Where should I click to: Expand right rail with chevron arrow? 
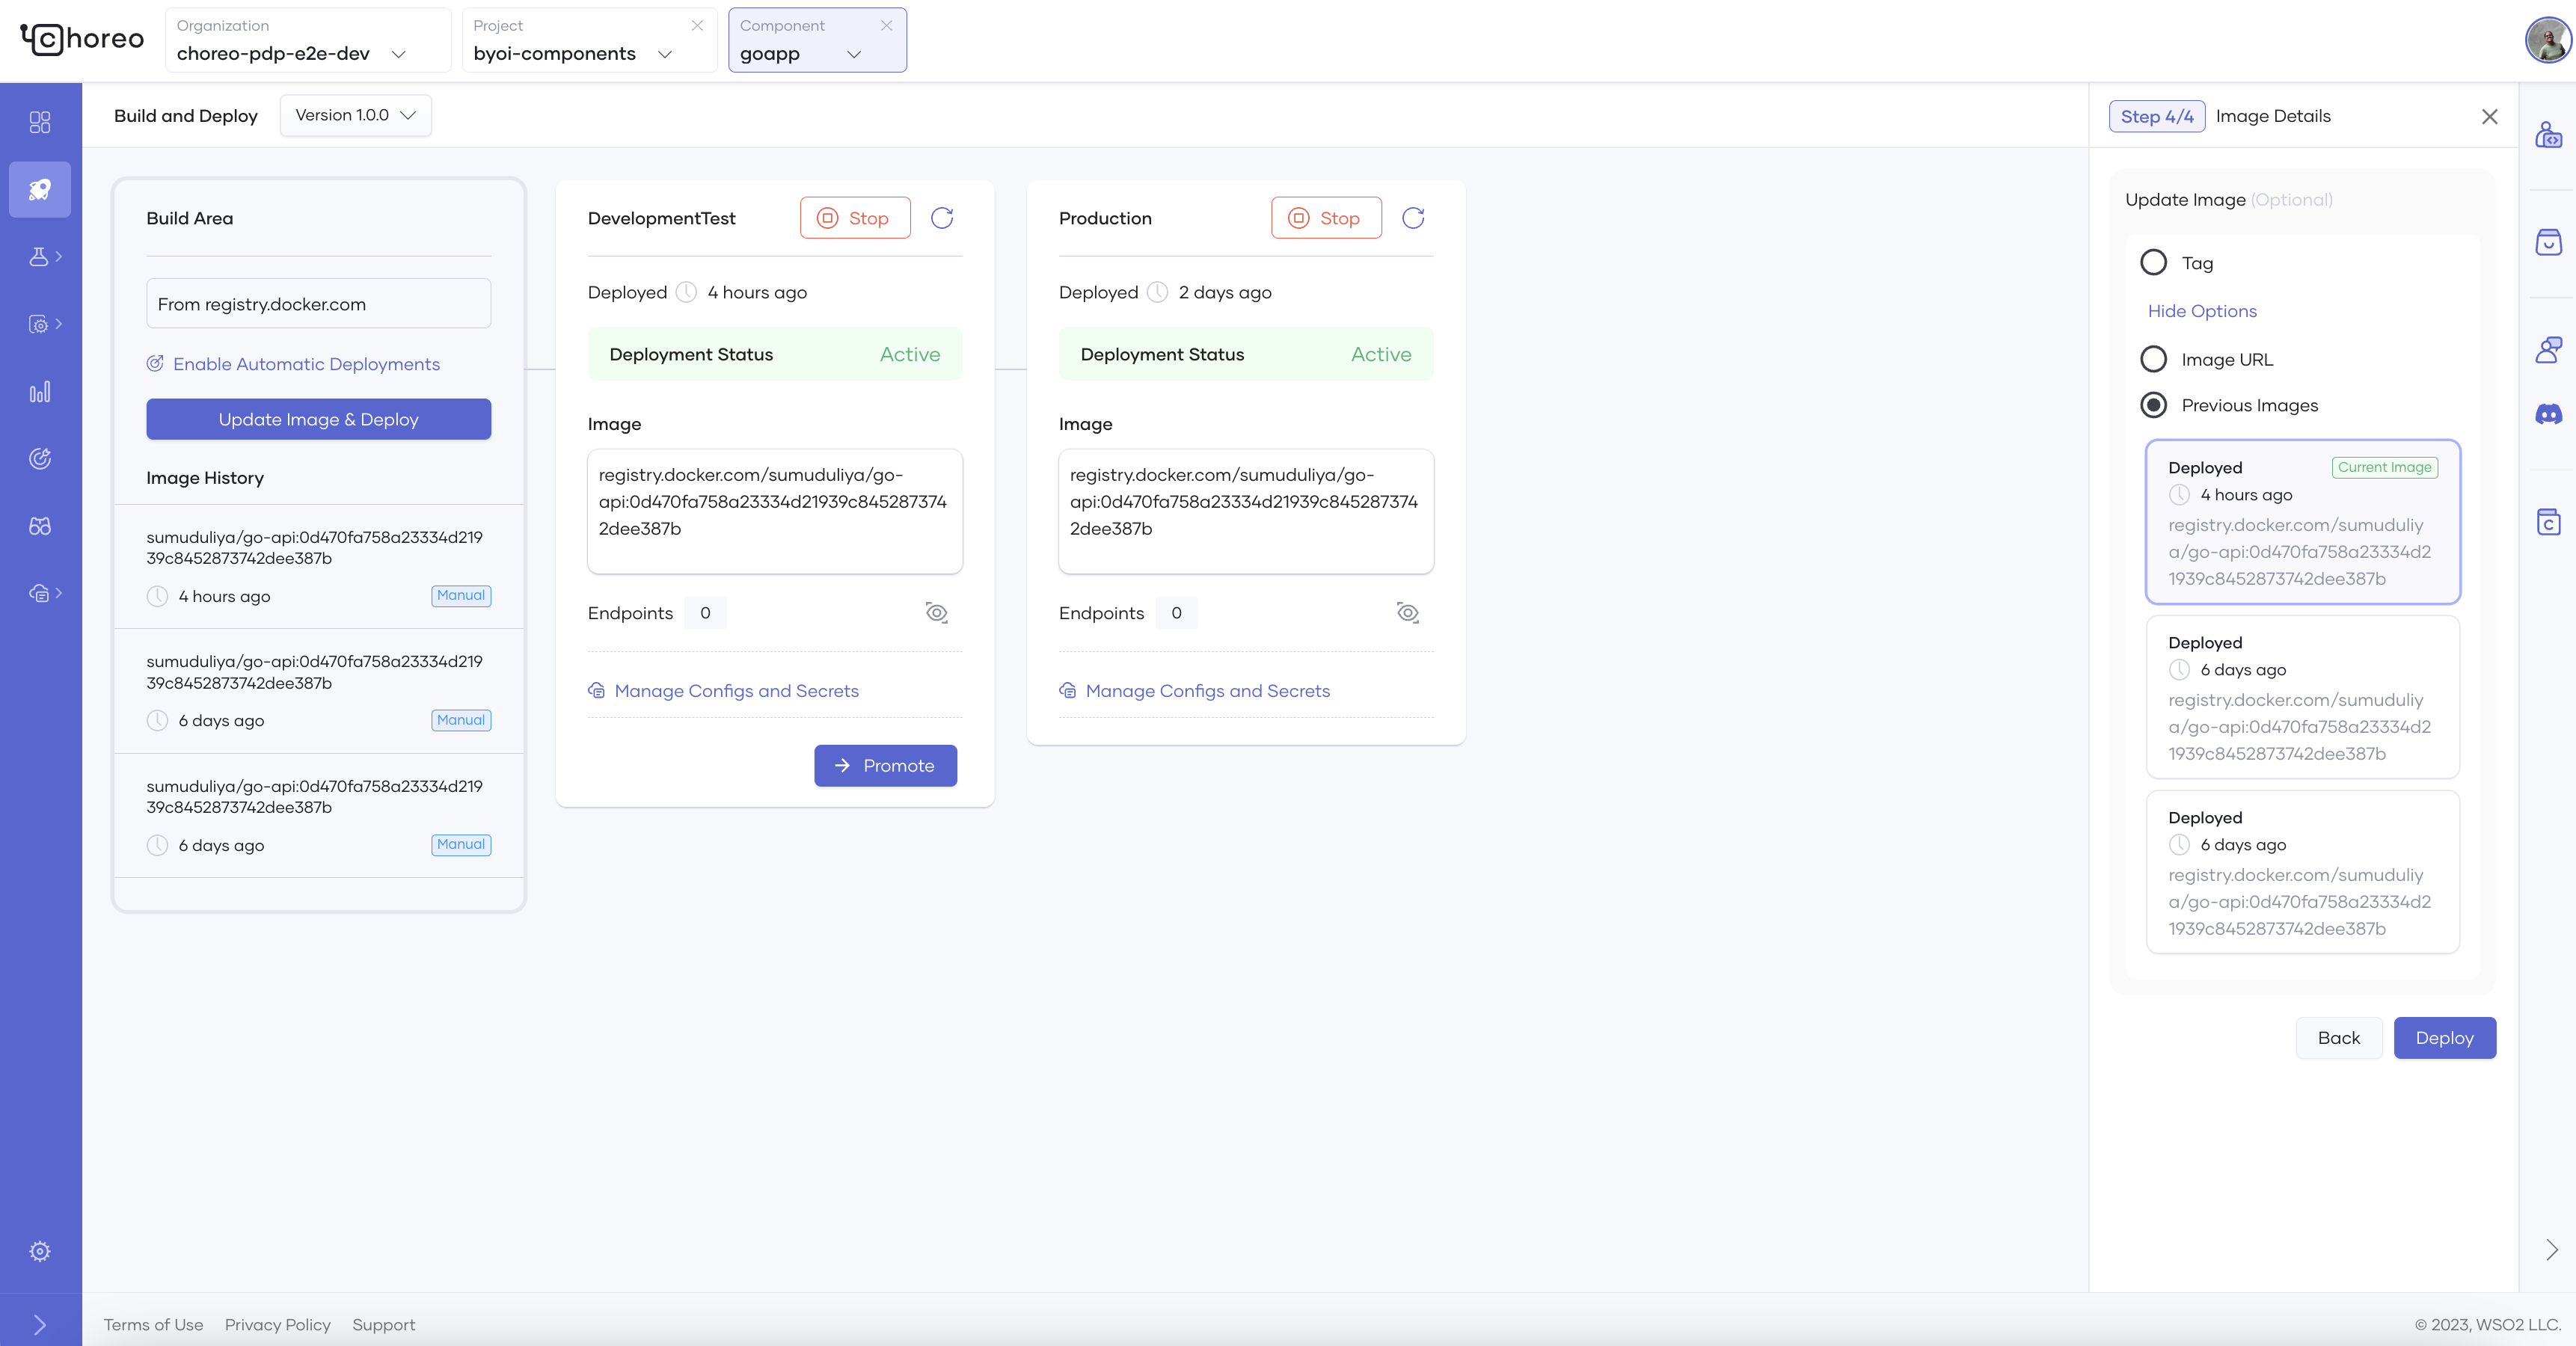coord(2551,1249)
